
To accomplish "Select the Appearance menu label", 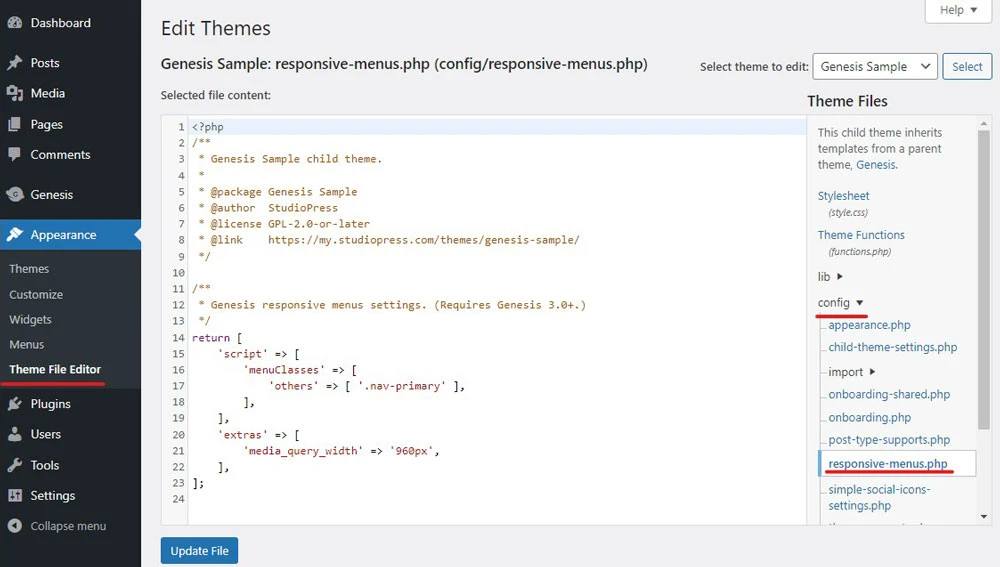I will tap(64, 235).
